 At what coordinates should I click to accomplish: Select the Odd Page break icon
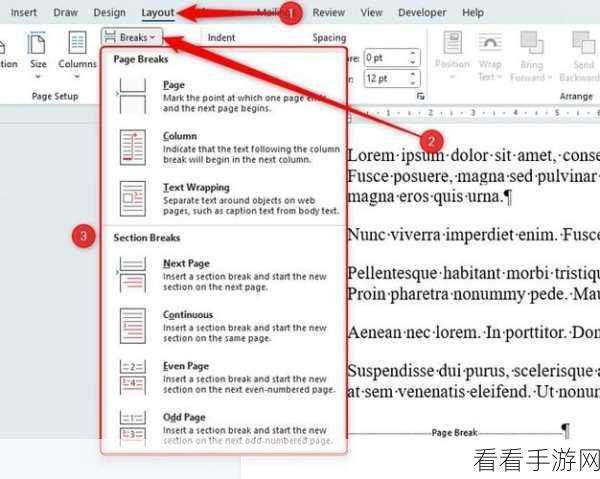tap(133, 428)
